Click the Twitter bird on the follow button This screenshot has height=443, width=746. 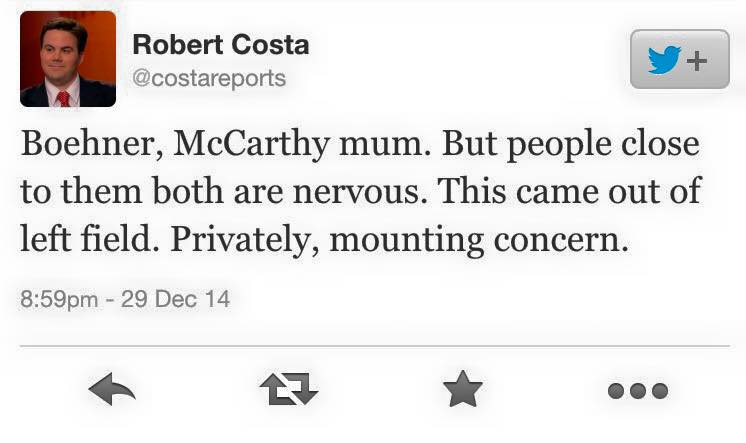coord(664,60)
